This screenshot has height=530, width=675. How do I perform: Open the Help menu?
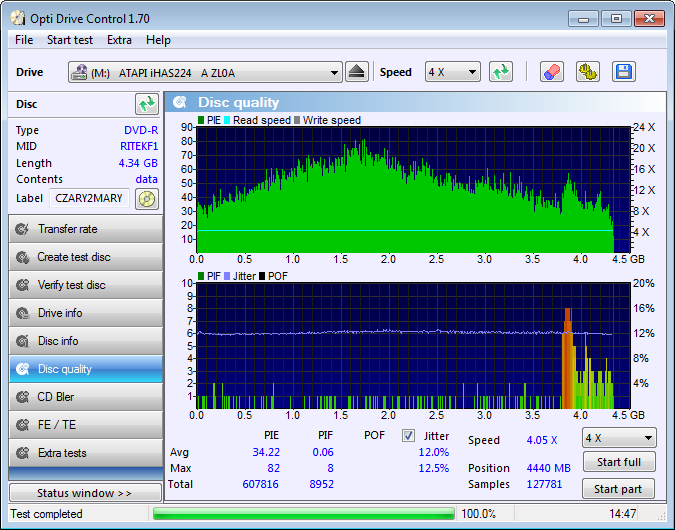tap(158, 40)
